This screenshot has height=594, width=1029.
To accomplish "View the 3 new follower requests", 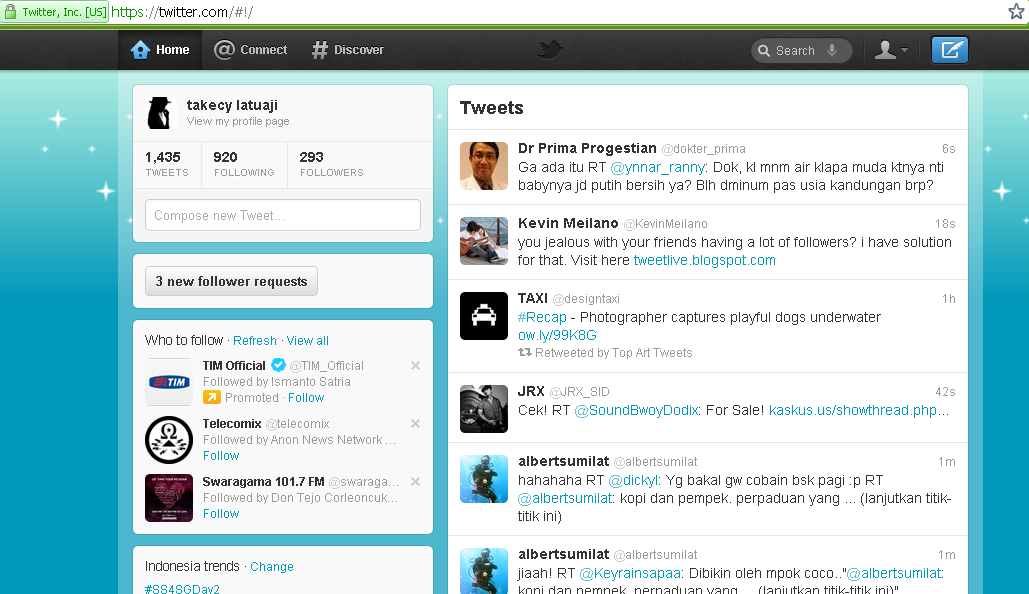I will coord(231,281).
